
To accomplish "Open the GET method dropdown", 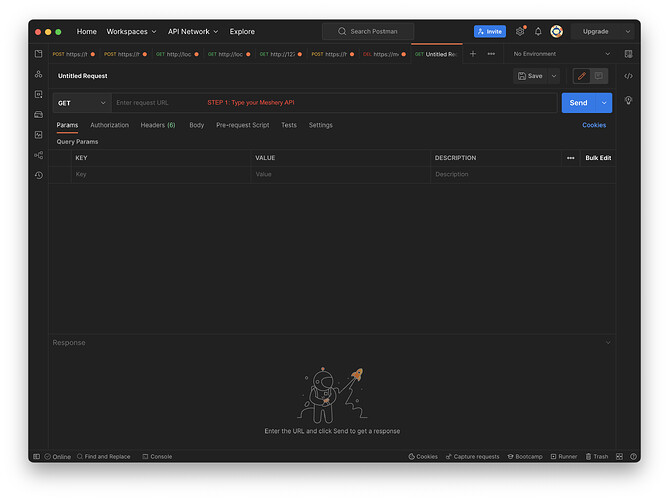I will (x=82, y=103).
